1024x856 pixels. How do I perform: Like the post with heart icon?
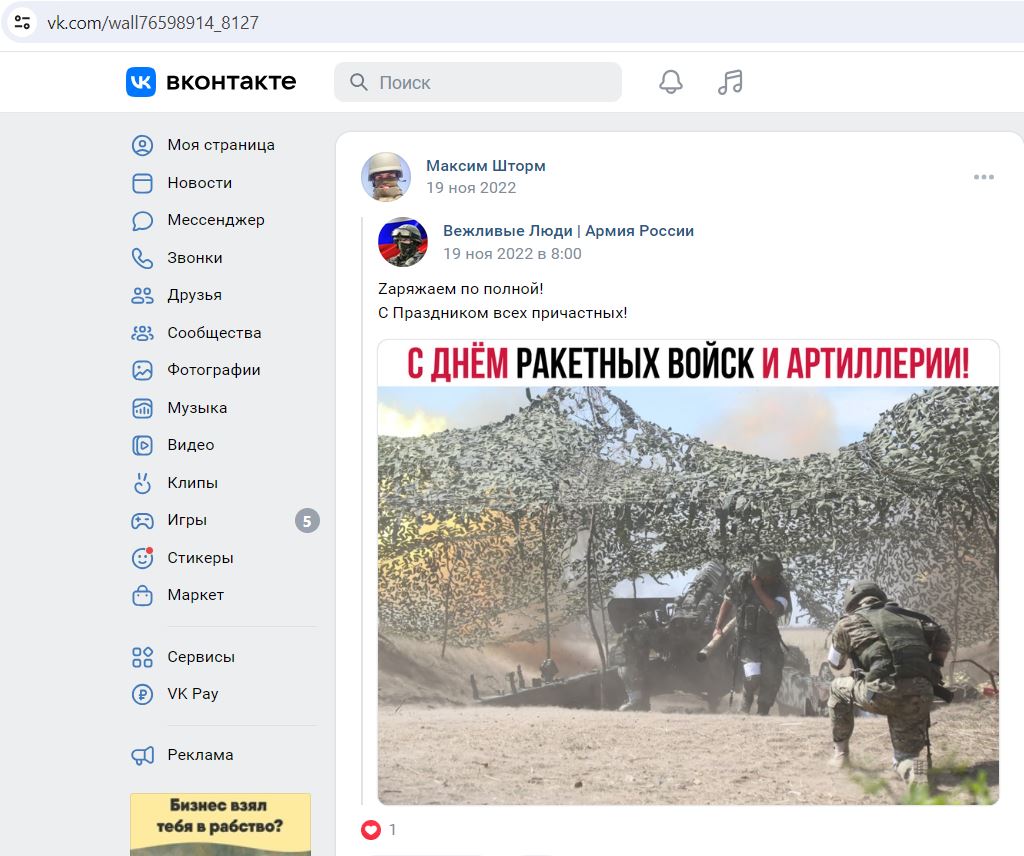(x=371, y=830)
